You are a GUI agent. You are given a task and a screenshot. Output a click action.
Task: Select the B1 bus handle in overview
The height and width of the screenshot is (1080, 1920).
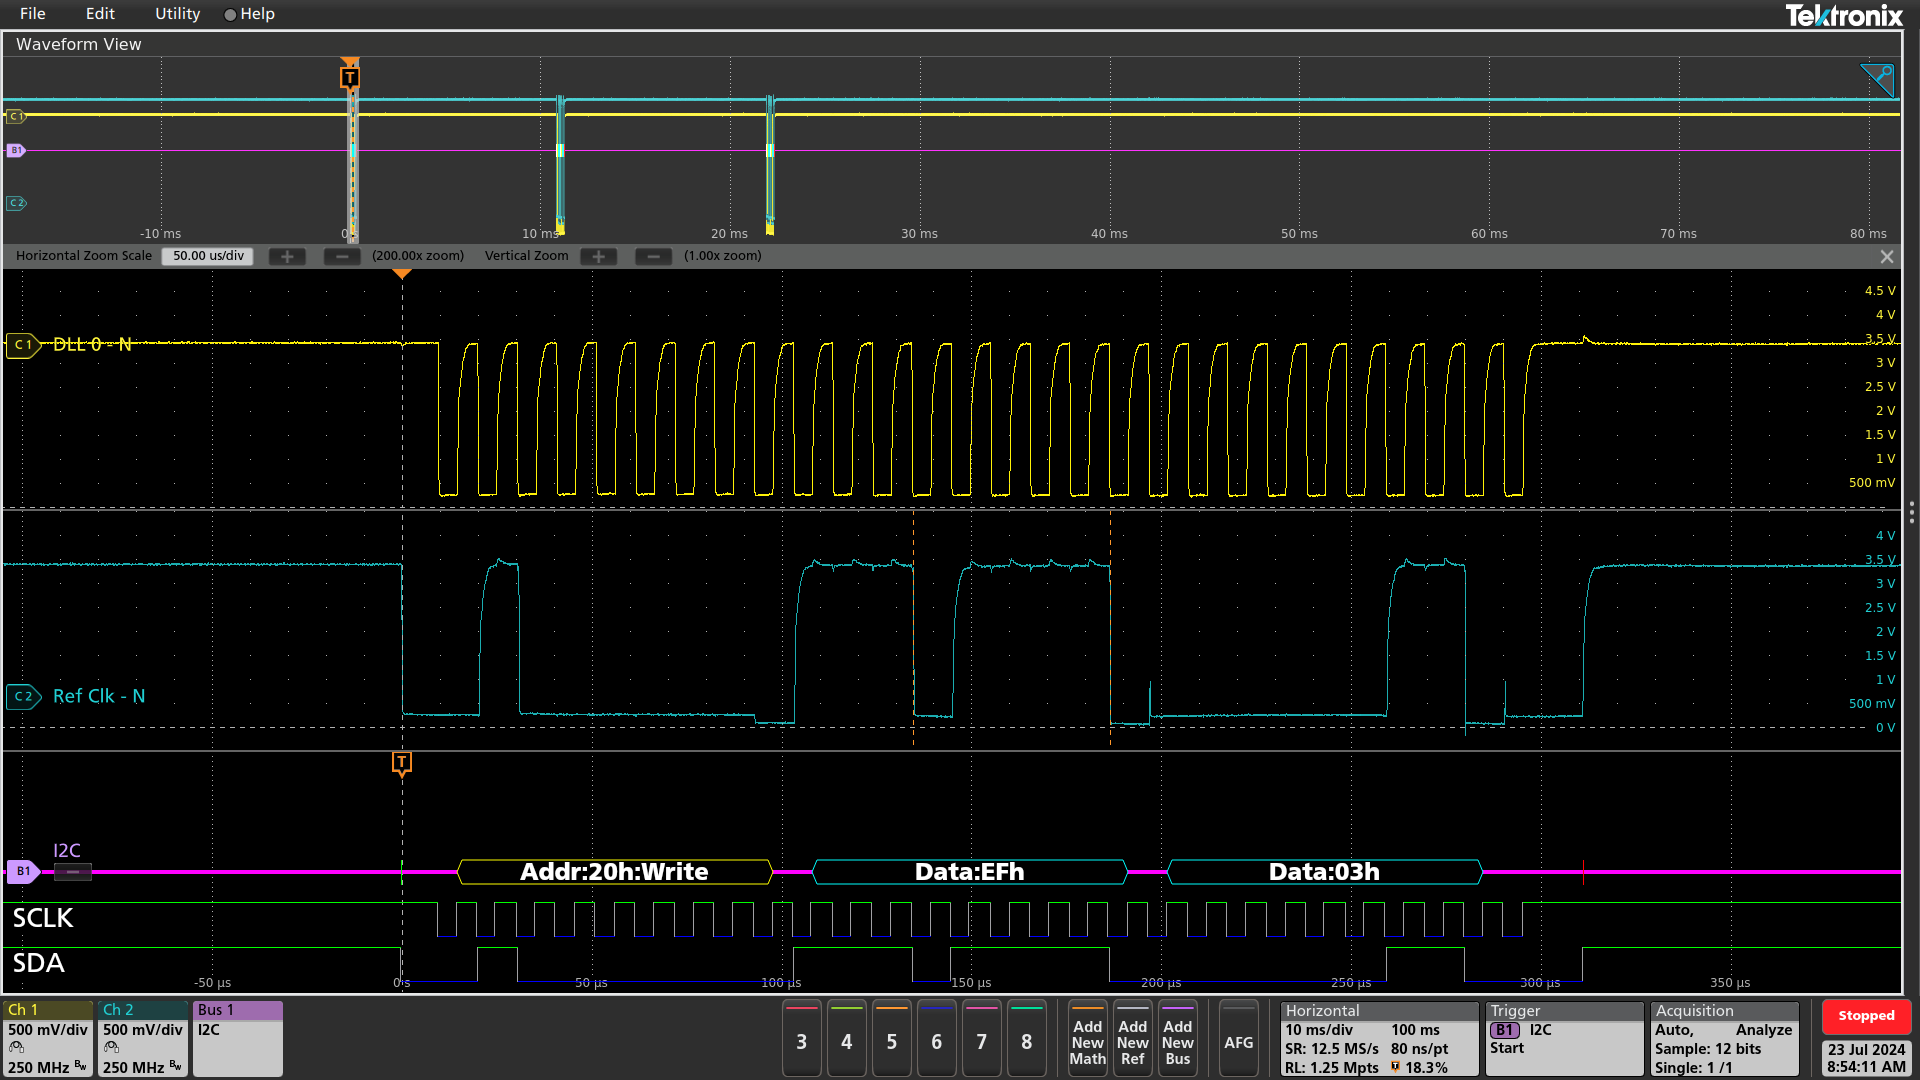[x=16, y=151]
